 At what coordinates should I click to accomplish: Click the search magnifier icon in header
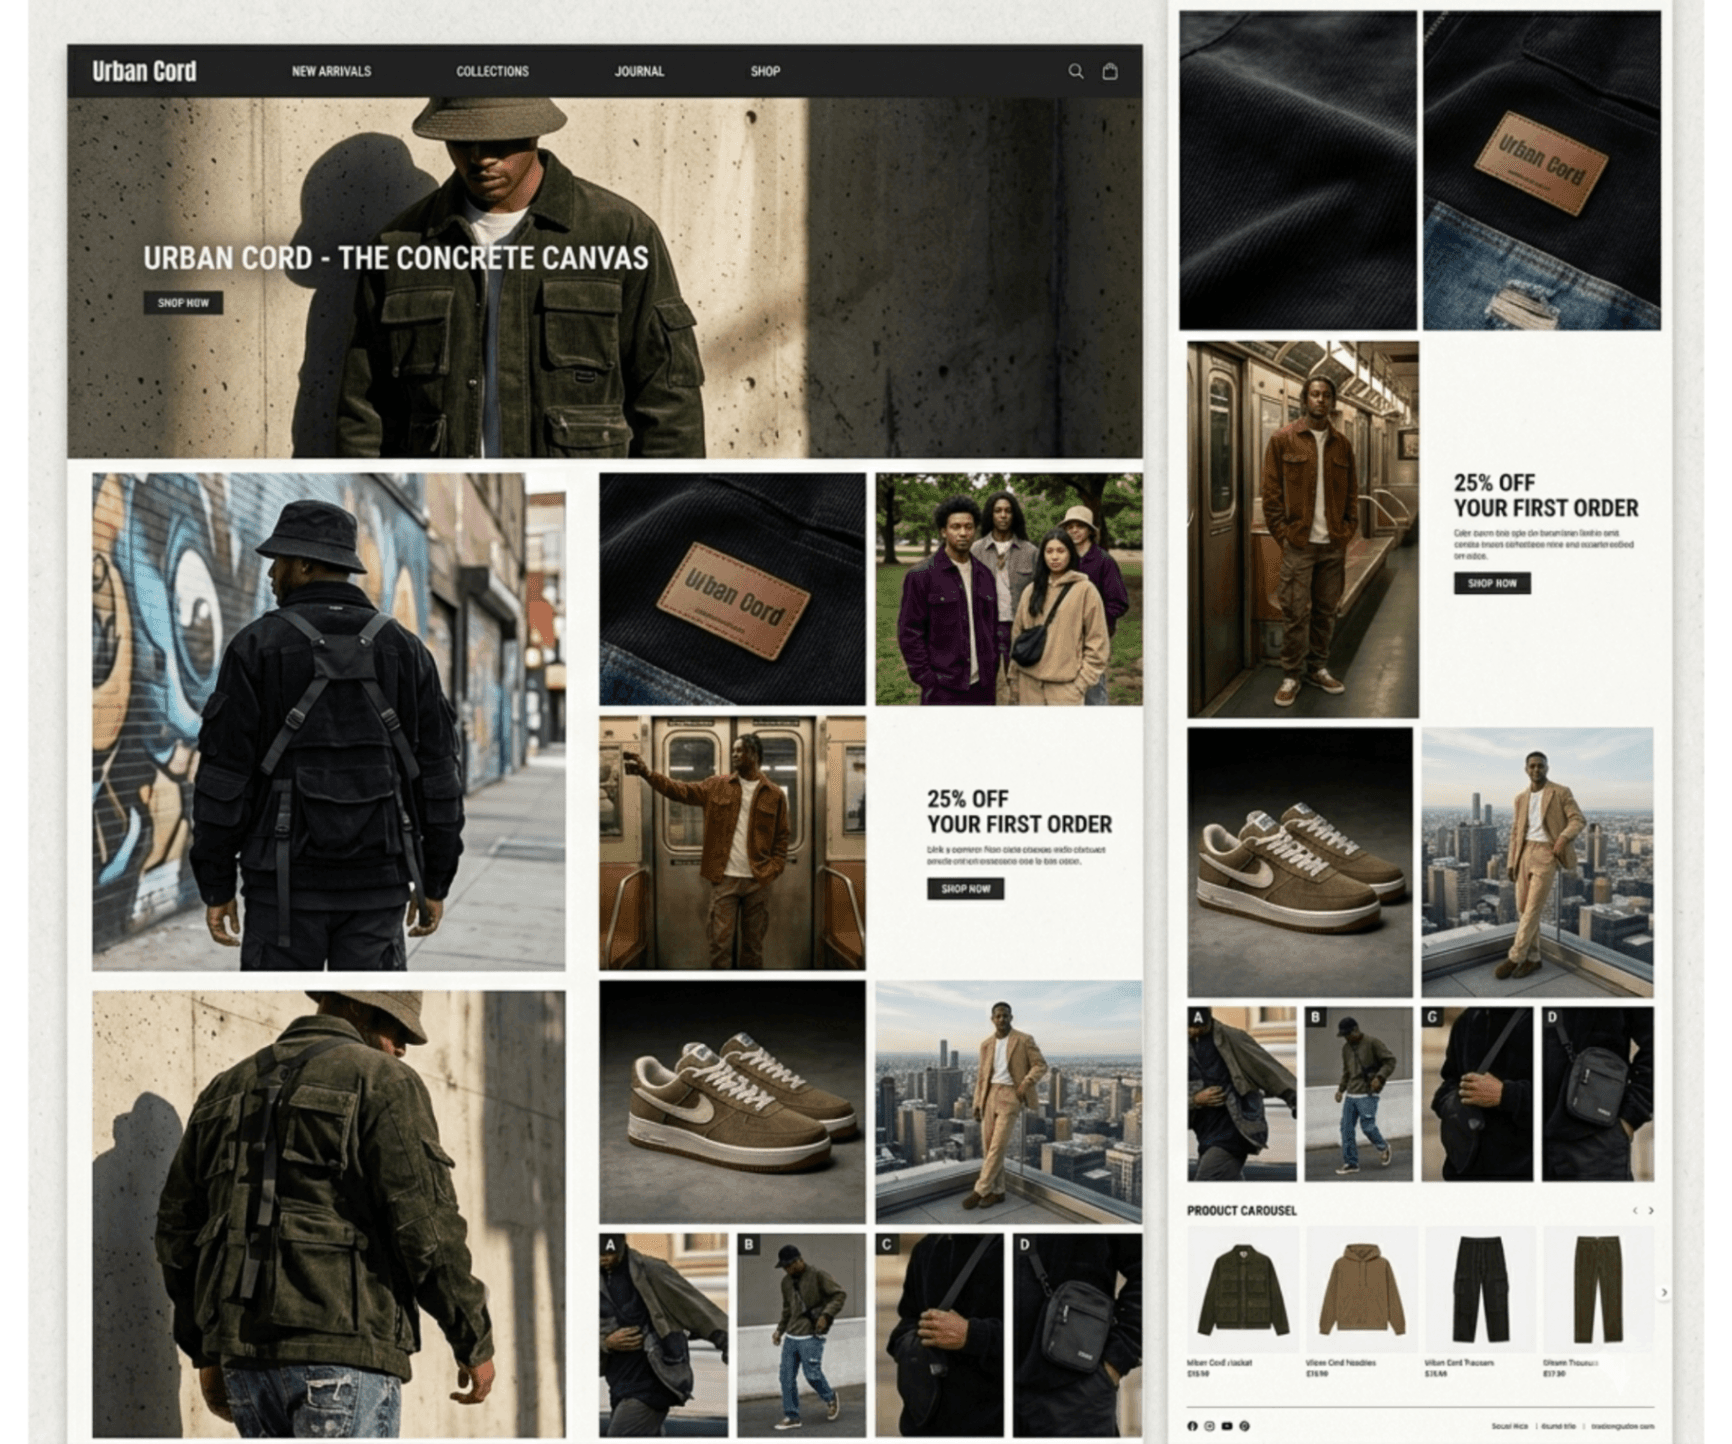coord(1075,71)
